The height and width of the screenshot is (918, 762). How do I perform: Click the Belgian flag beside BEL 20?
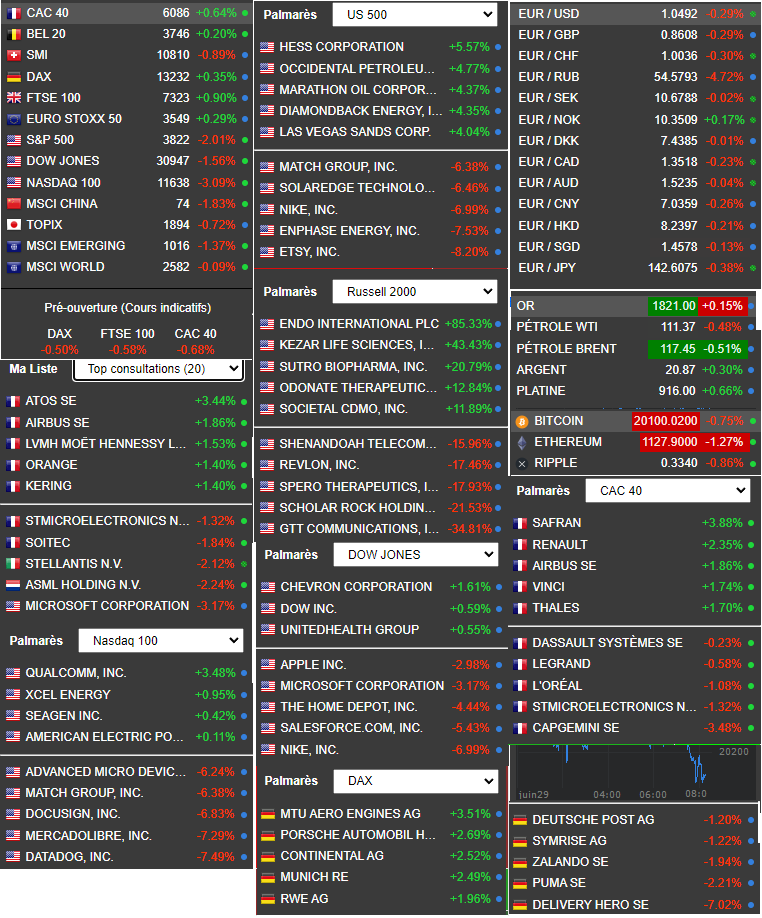(x=14, y=34)
